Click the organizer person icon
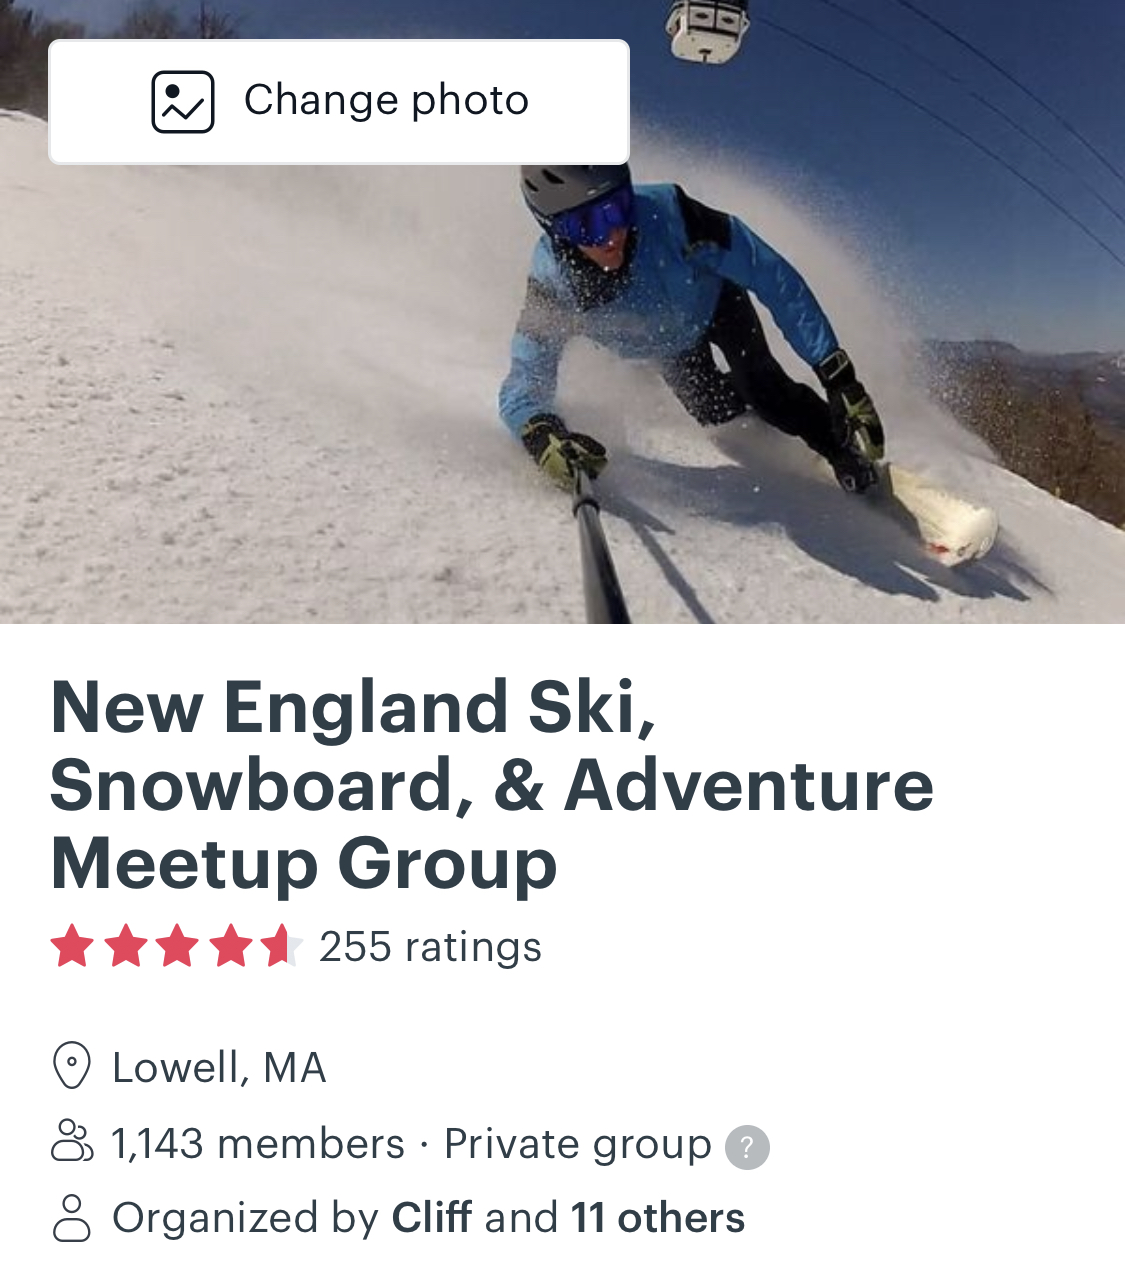The width and height of the screenshot is (1125, 1269). tap(71, 1218)
